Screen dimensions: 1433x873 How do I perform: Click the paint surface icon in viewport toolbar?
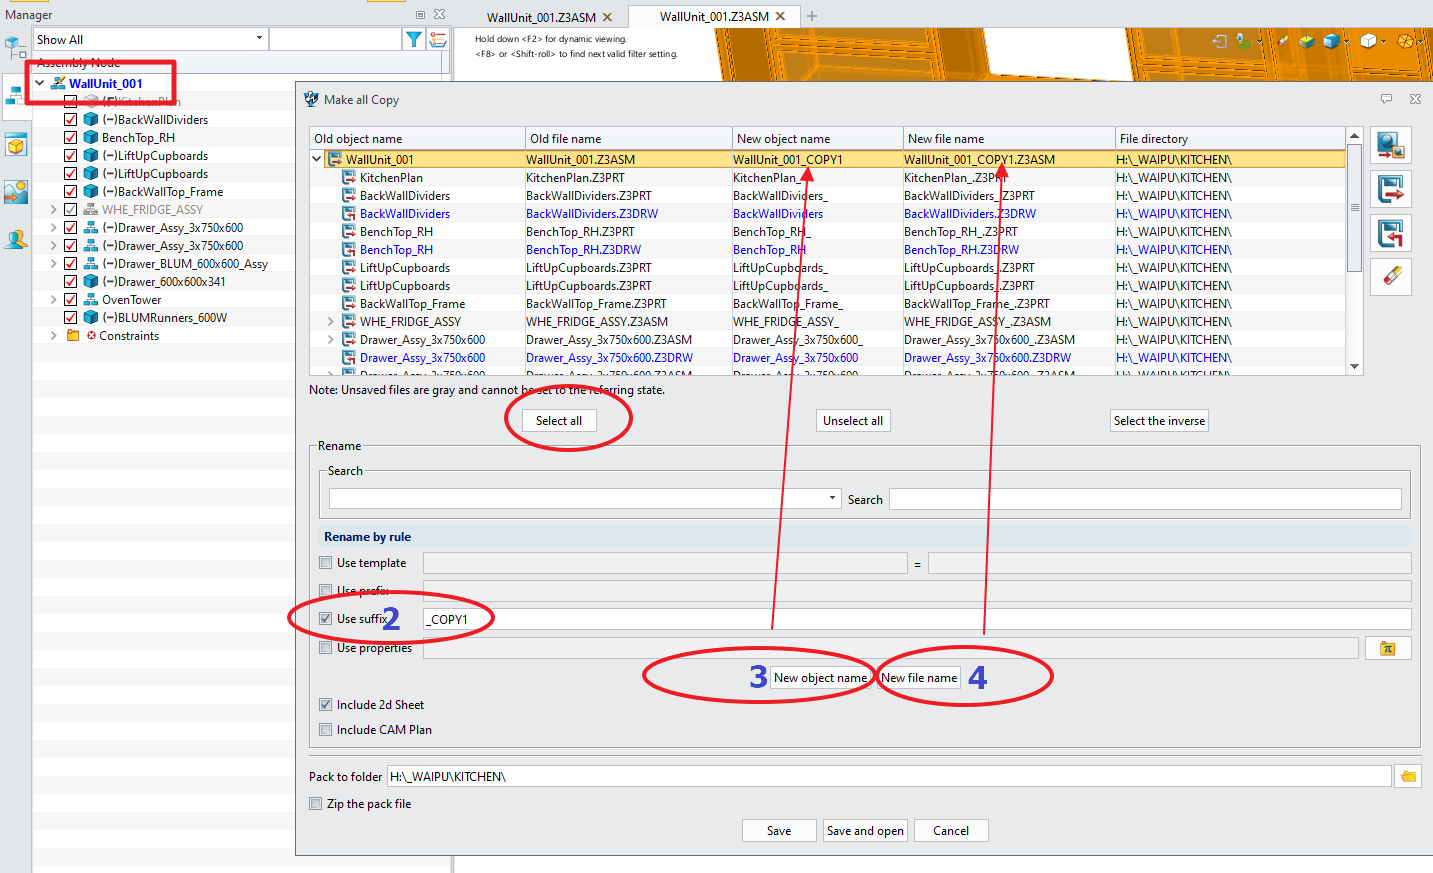coord(1244,41)
